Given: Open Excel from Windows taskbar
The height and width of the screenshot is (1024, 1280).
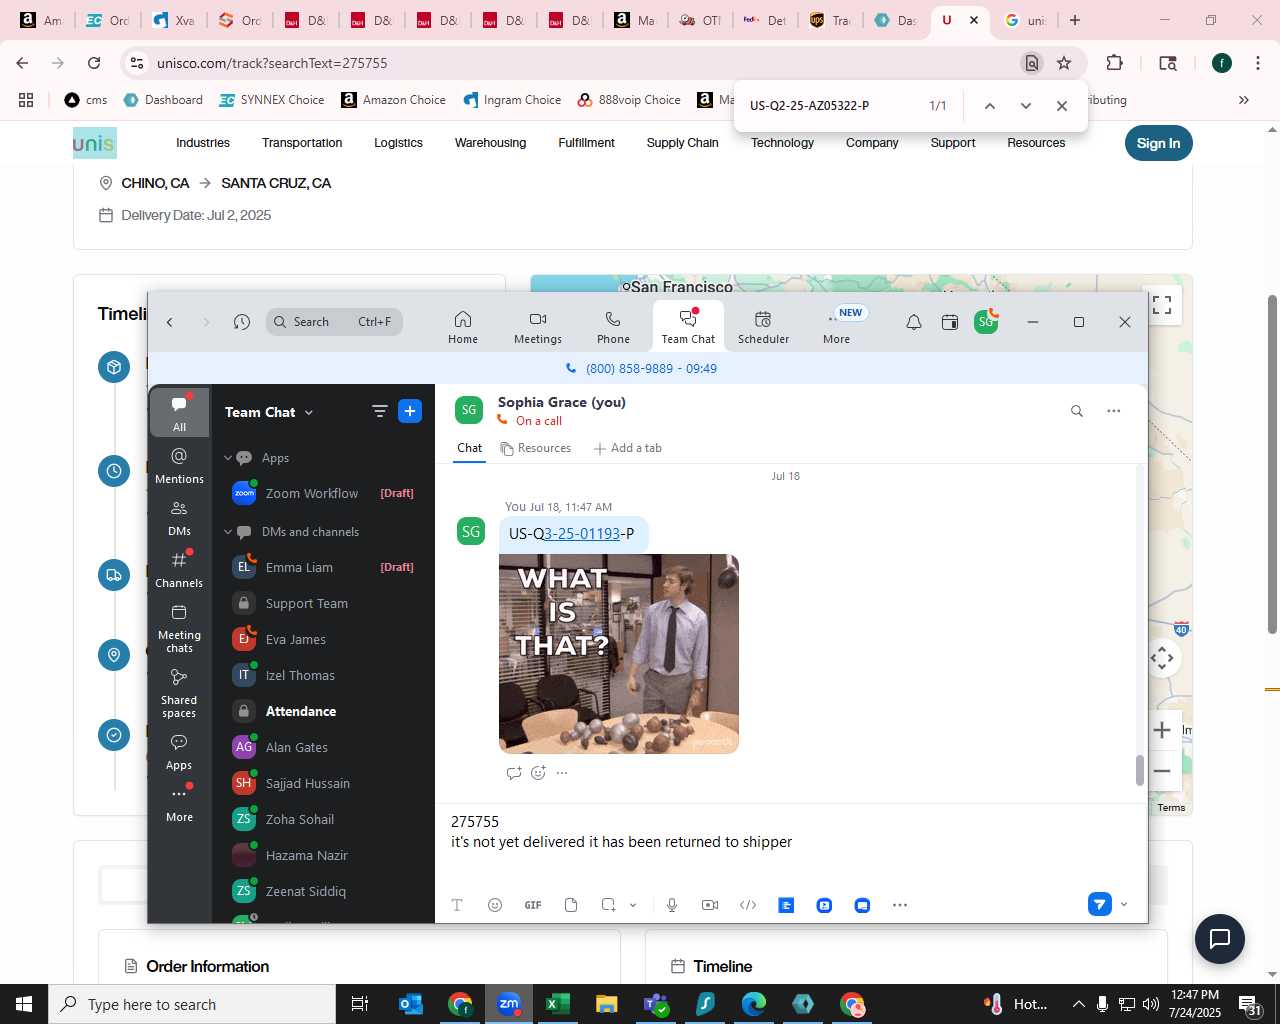Looking at the screenshot, I should tap(558, 1004).
